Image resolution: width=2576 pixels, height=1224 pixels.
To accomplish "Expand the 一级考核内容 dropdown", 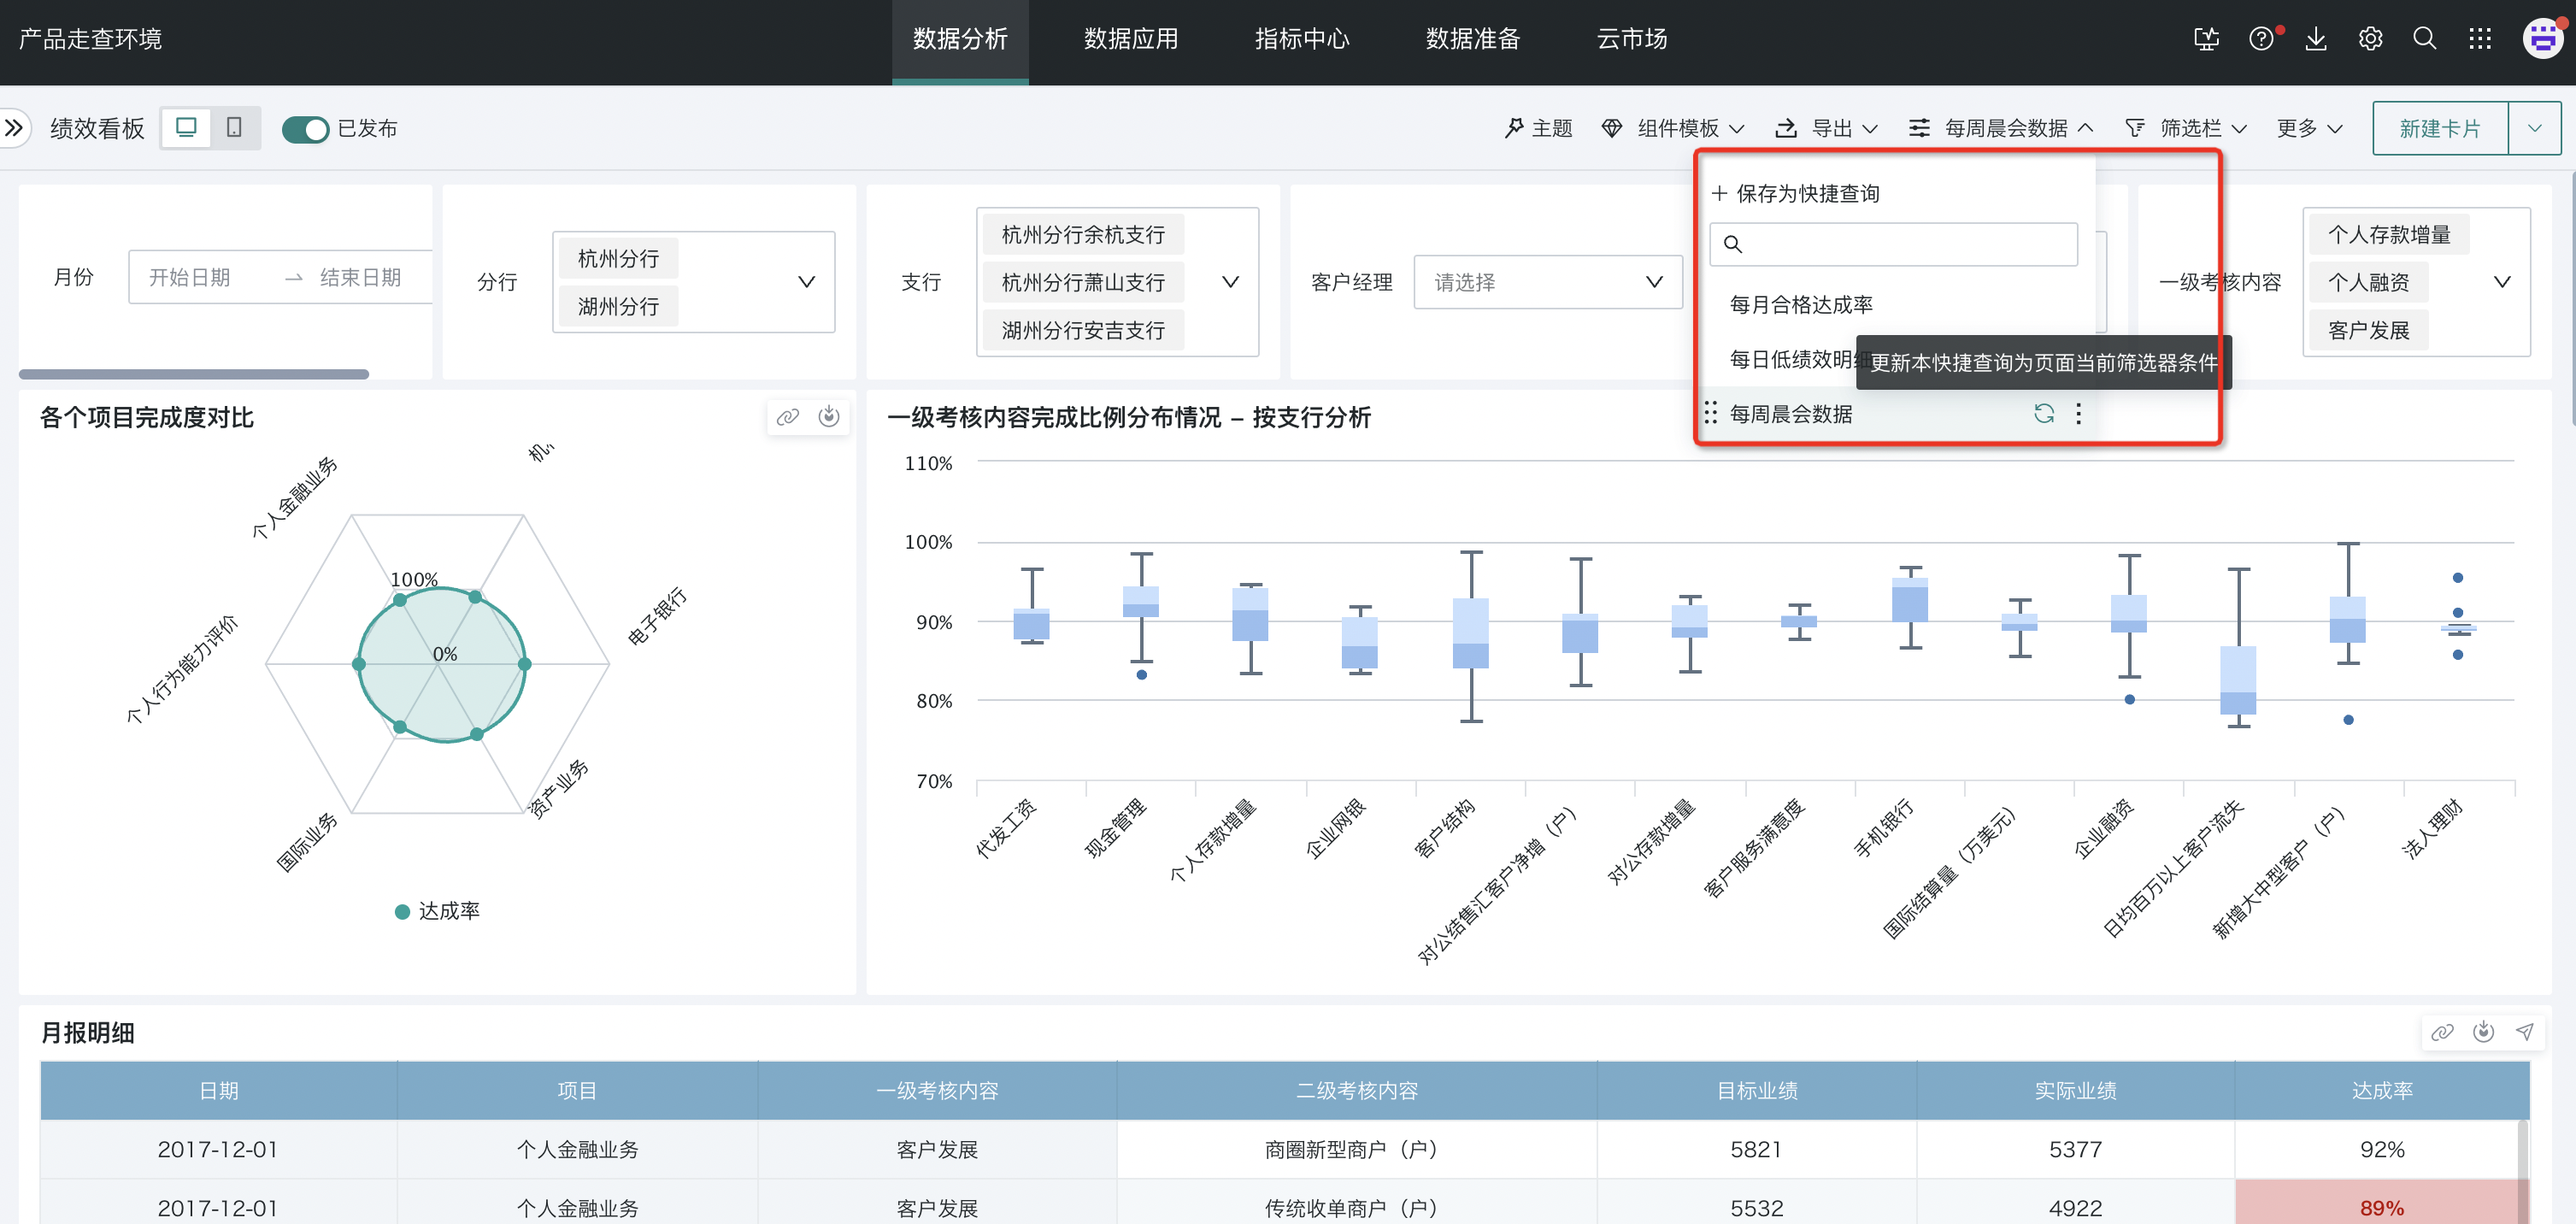I will click(2502, 282).
